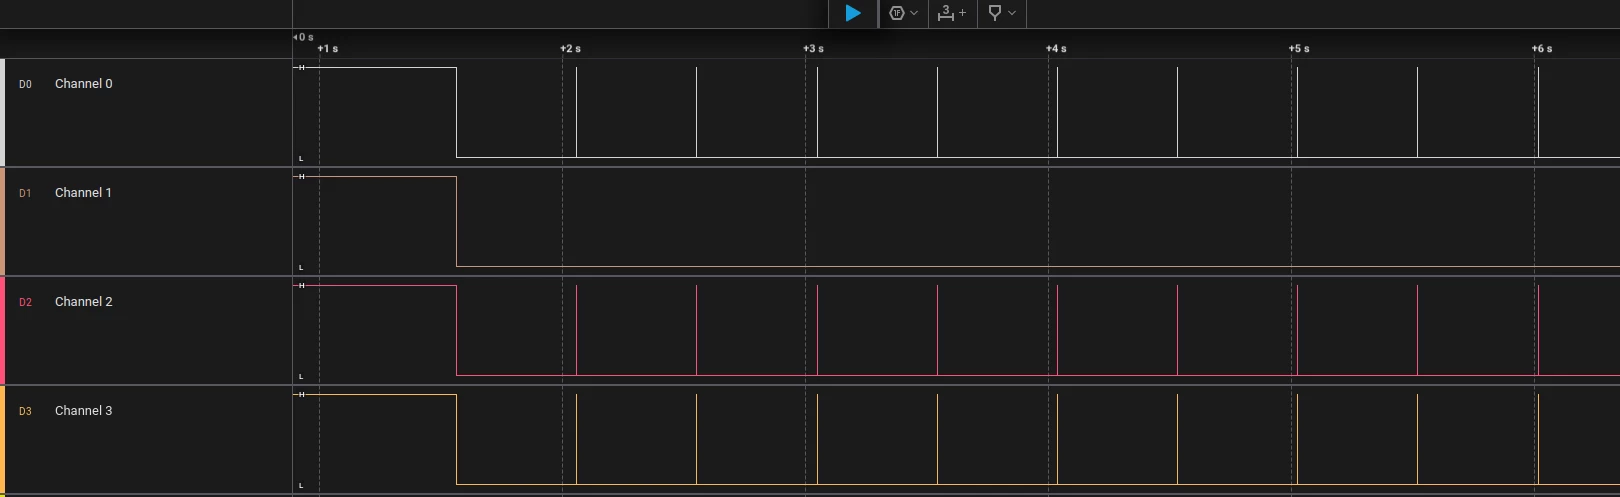Click the +3 s timeline label
Image resolution: width=1620 pixels, height=497 pixels.
point(814,49)
